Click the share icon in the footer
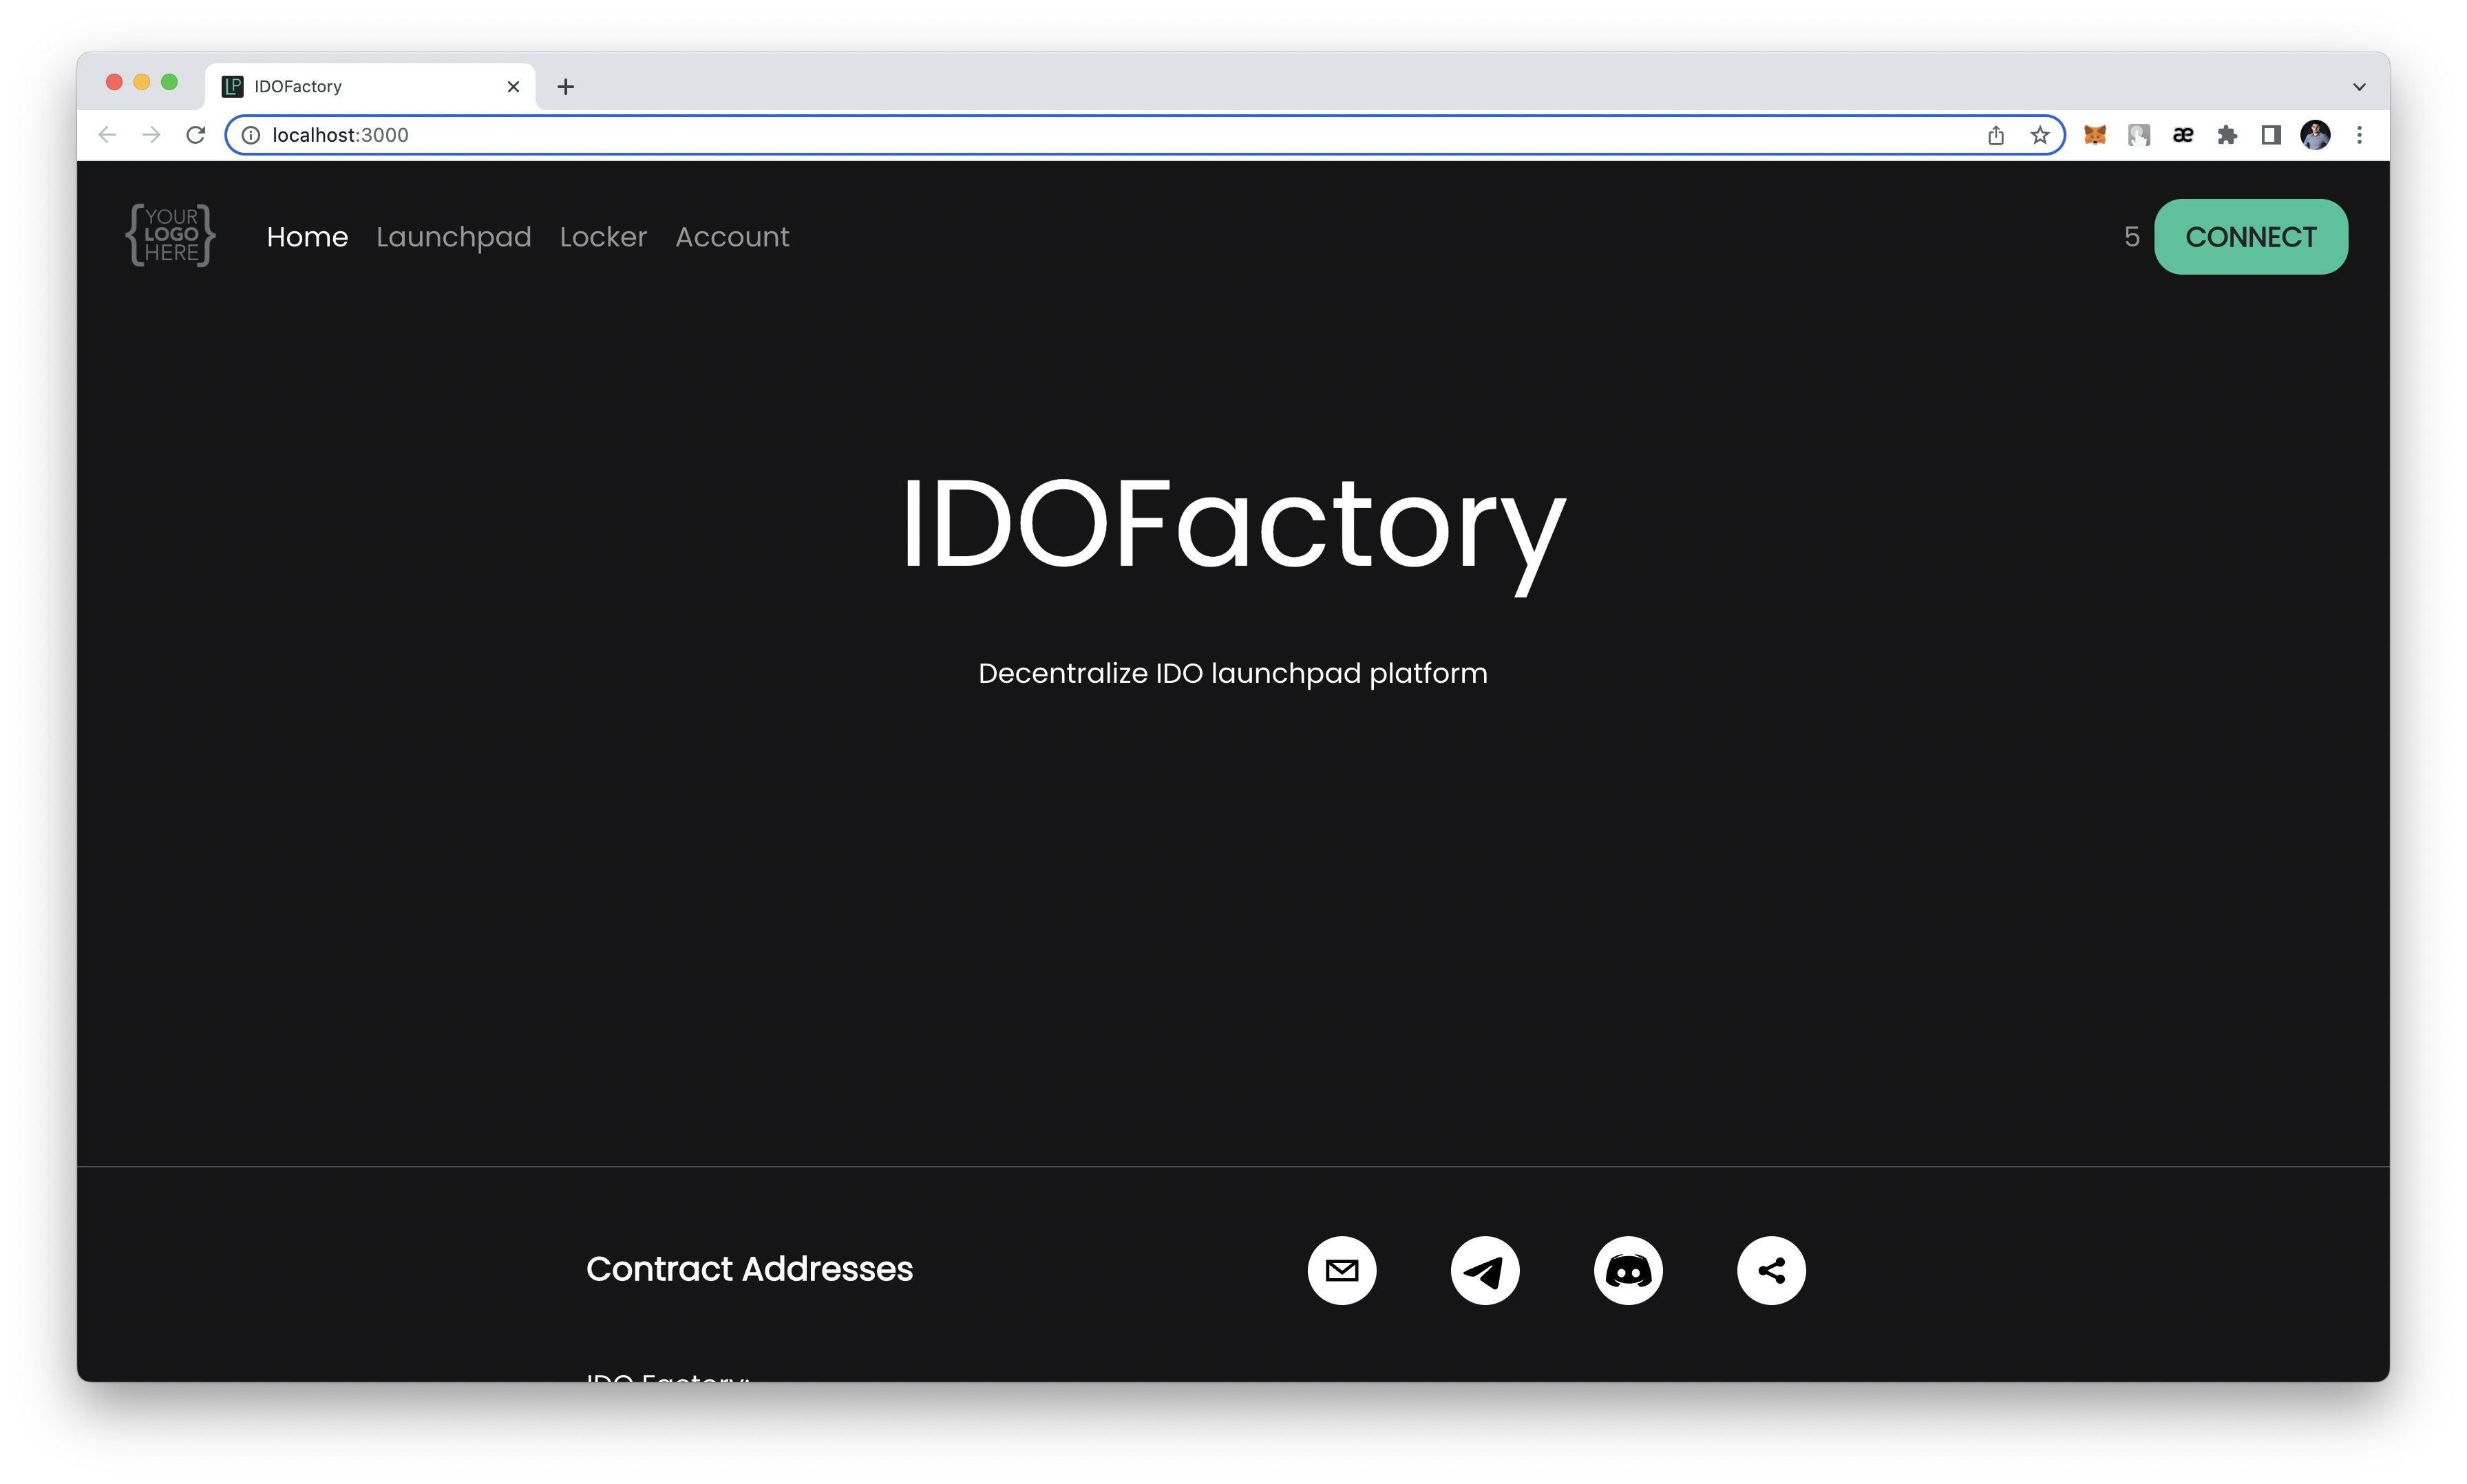Screen dimensions: 2467x1484 click(1770, 1271)
